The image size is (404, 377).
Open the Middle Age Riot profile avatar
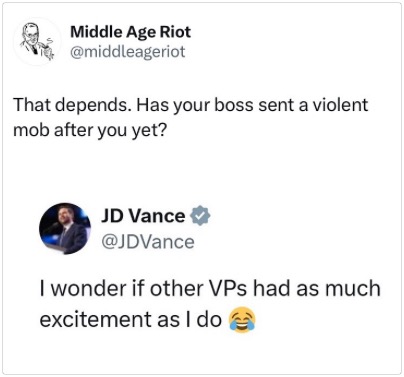coord(37,42)
